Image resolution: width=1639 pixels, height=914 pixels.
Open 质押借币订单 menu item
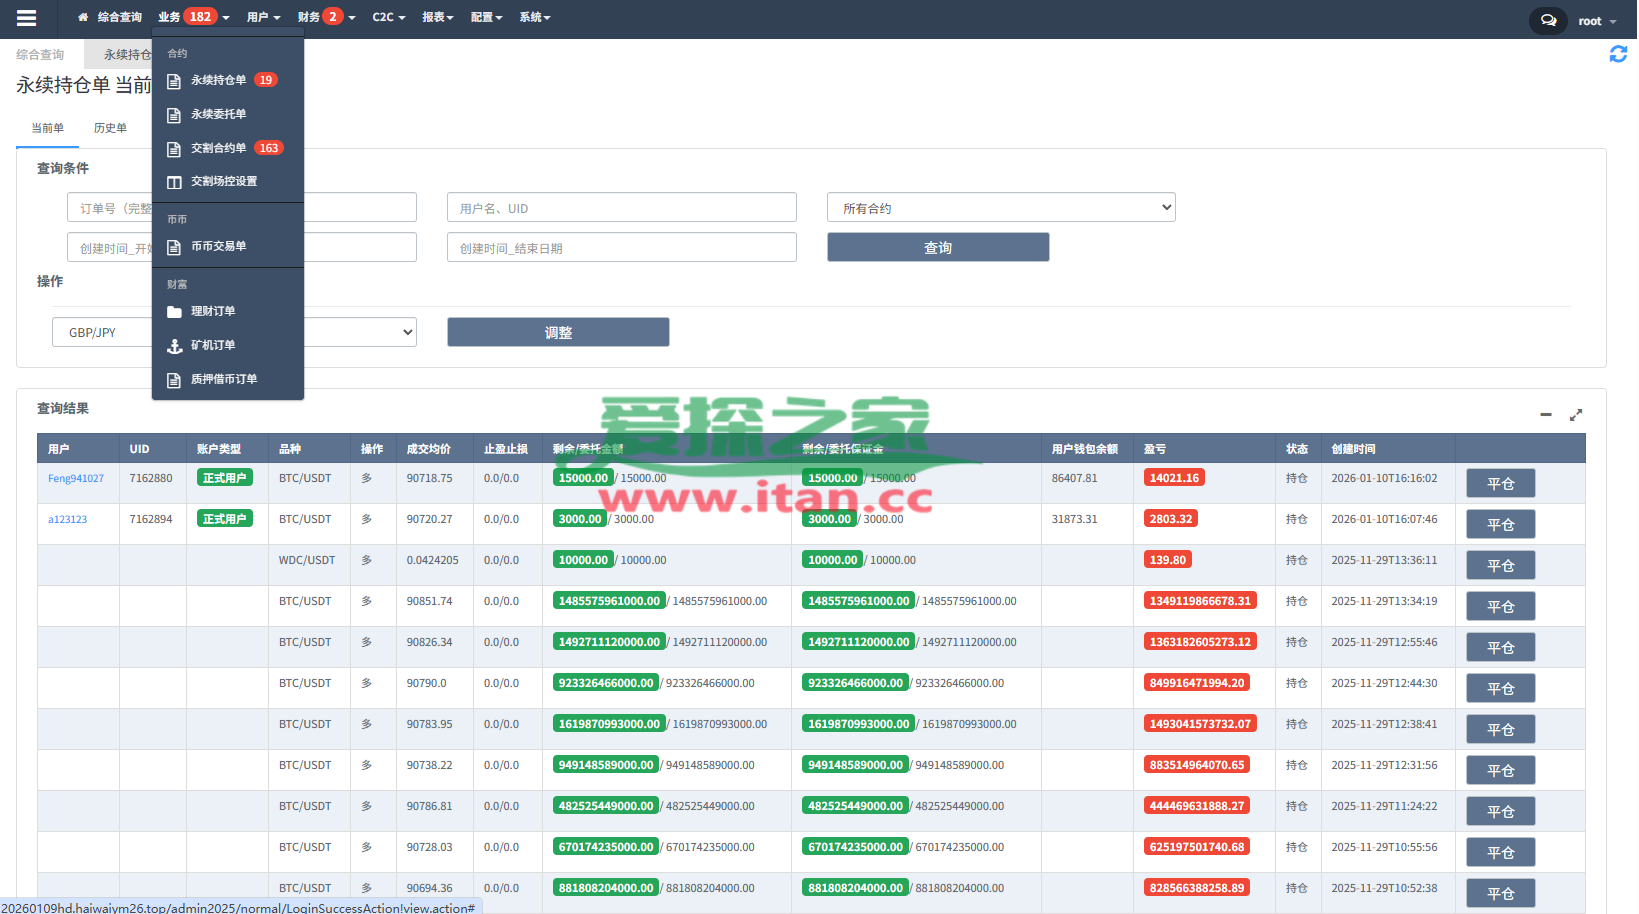pyautogui.click(x=223, y=380)
